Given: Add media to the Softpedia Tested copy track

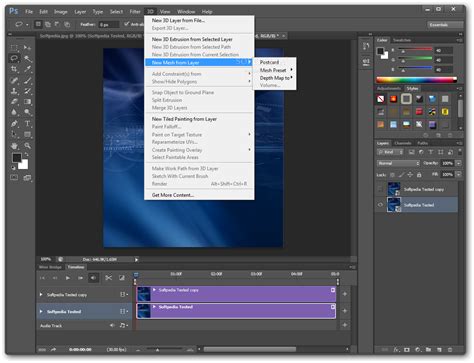Looking at the screenshot, I should pyautogui.click(x=345, y=294).
